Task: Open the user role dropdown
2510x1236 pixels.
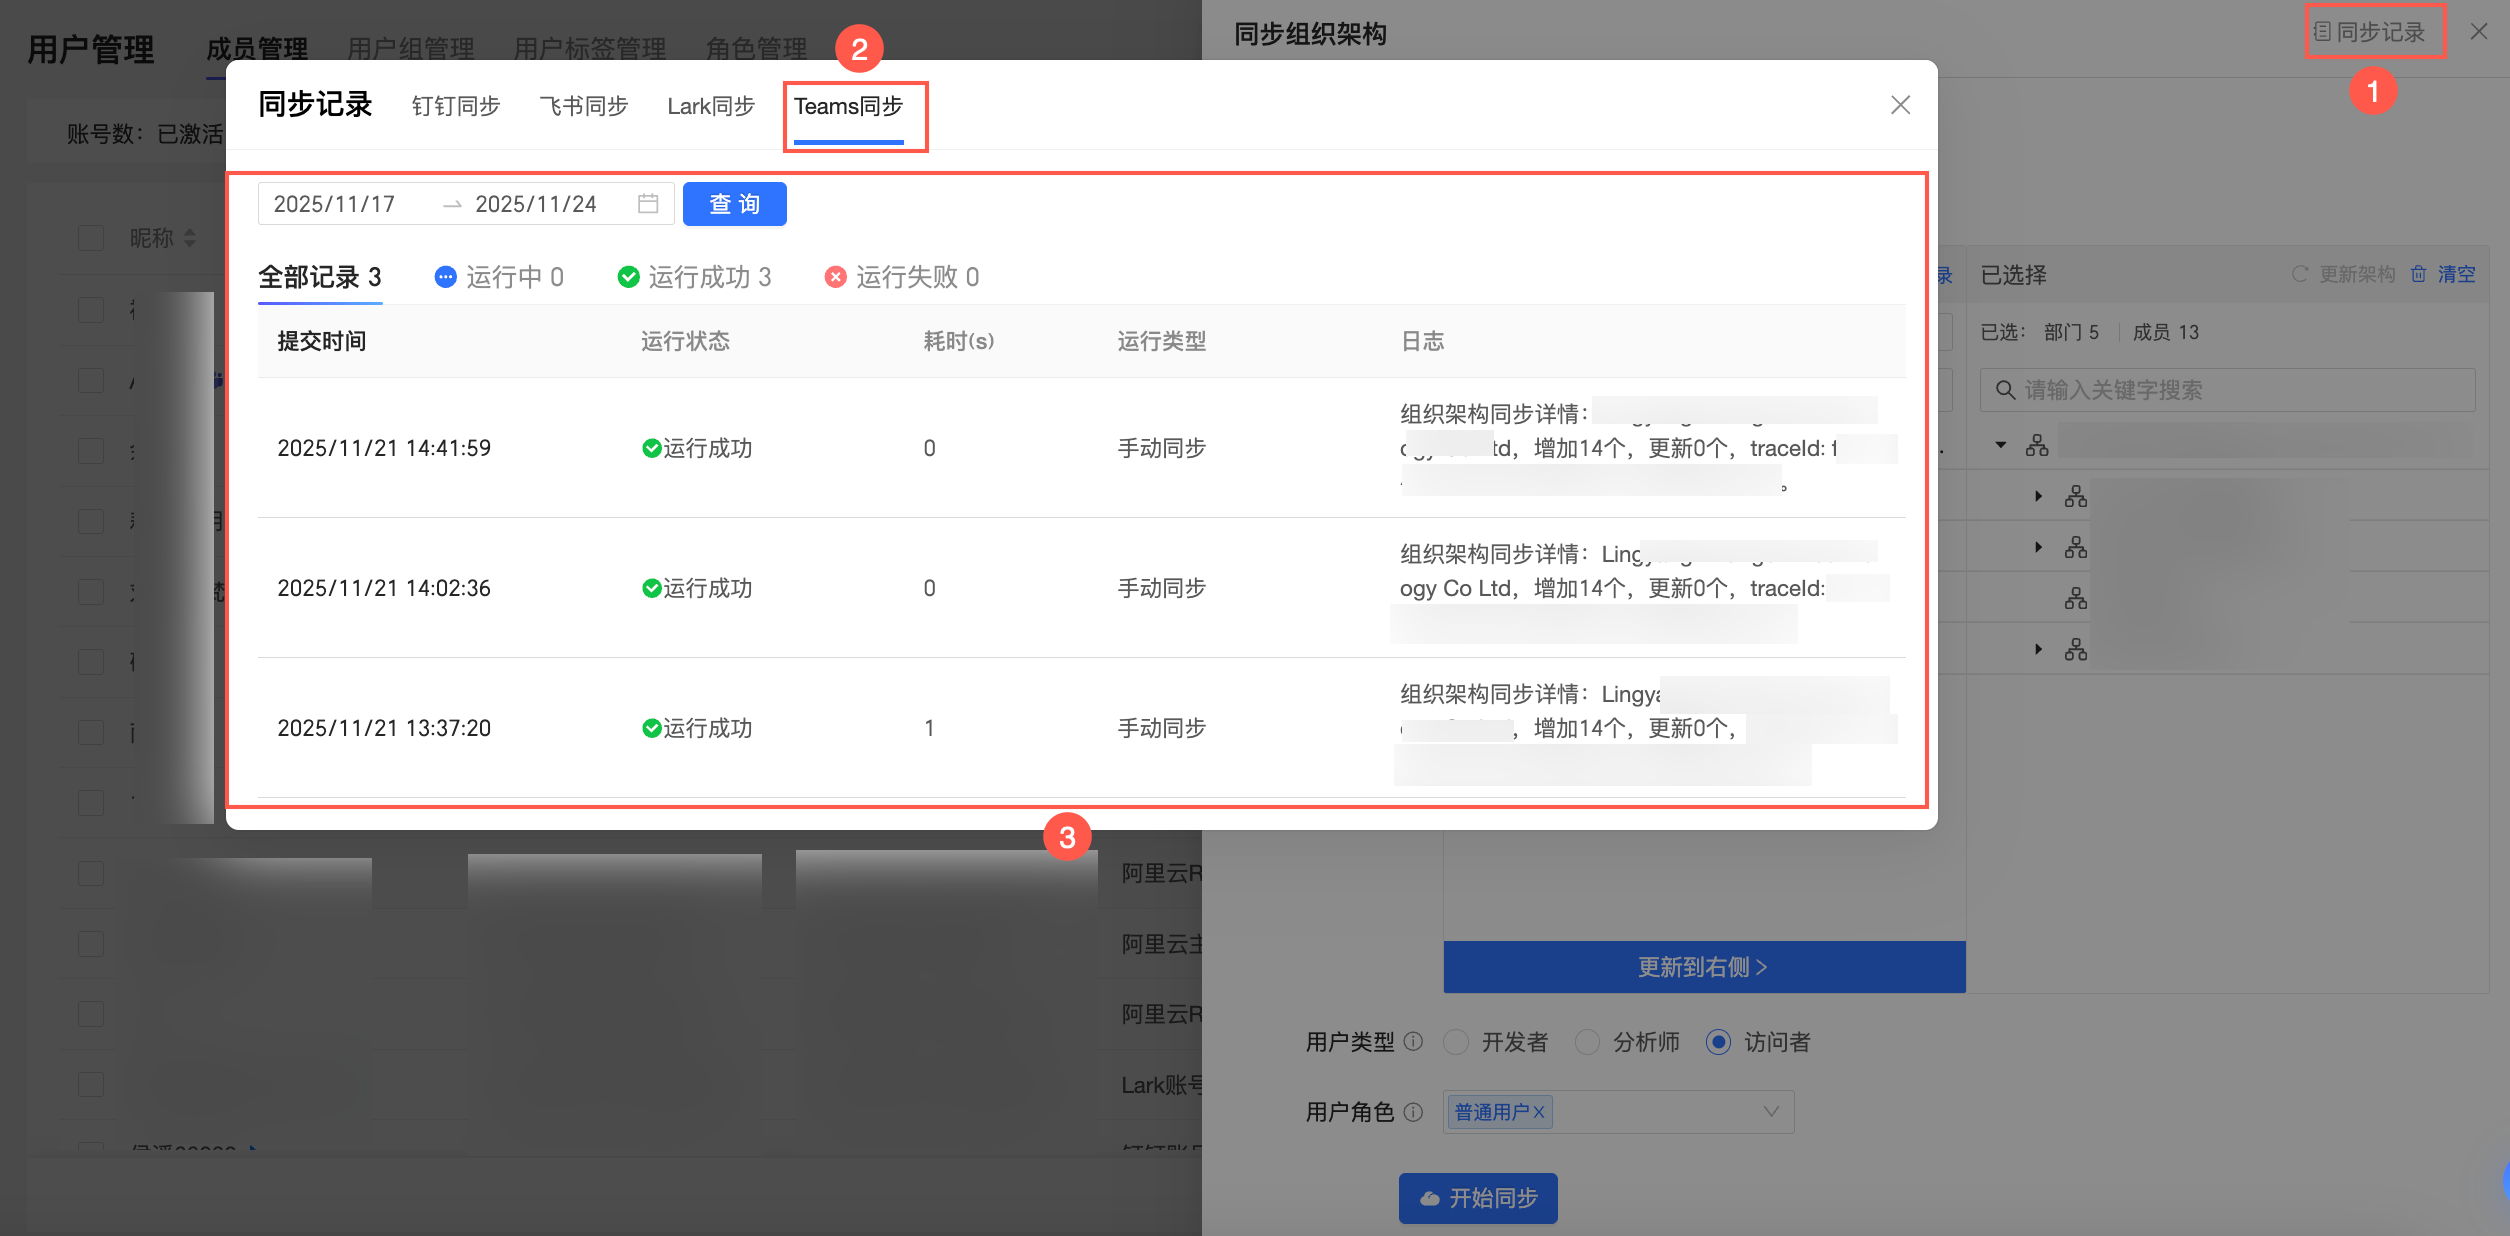Action: click(1770, 1112)
